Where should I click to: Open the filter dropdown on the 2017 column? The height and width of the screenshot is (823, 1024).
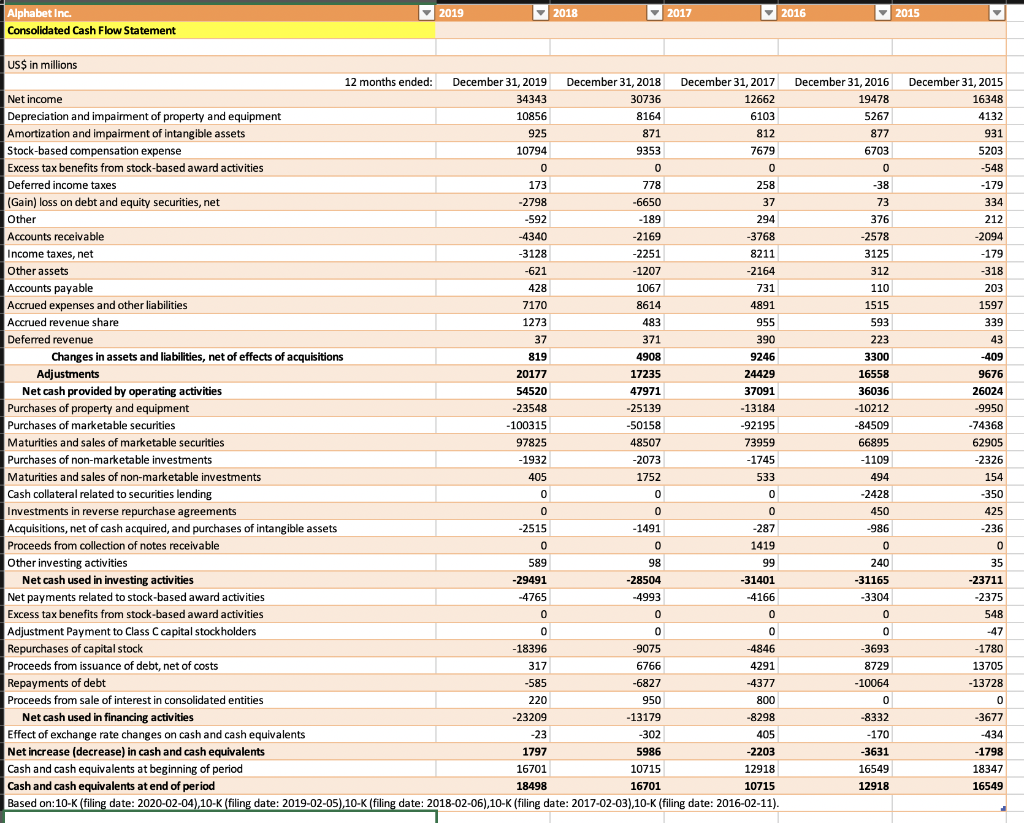tap(771, 12)
